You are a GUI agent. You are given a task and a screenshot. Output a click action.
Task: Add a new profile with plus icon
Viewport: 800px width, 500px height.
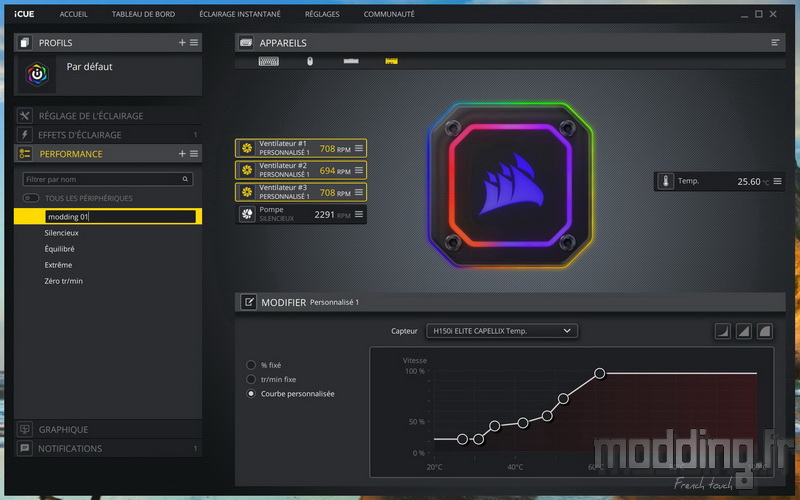click(x=182, y=43)
